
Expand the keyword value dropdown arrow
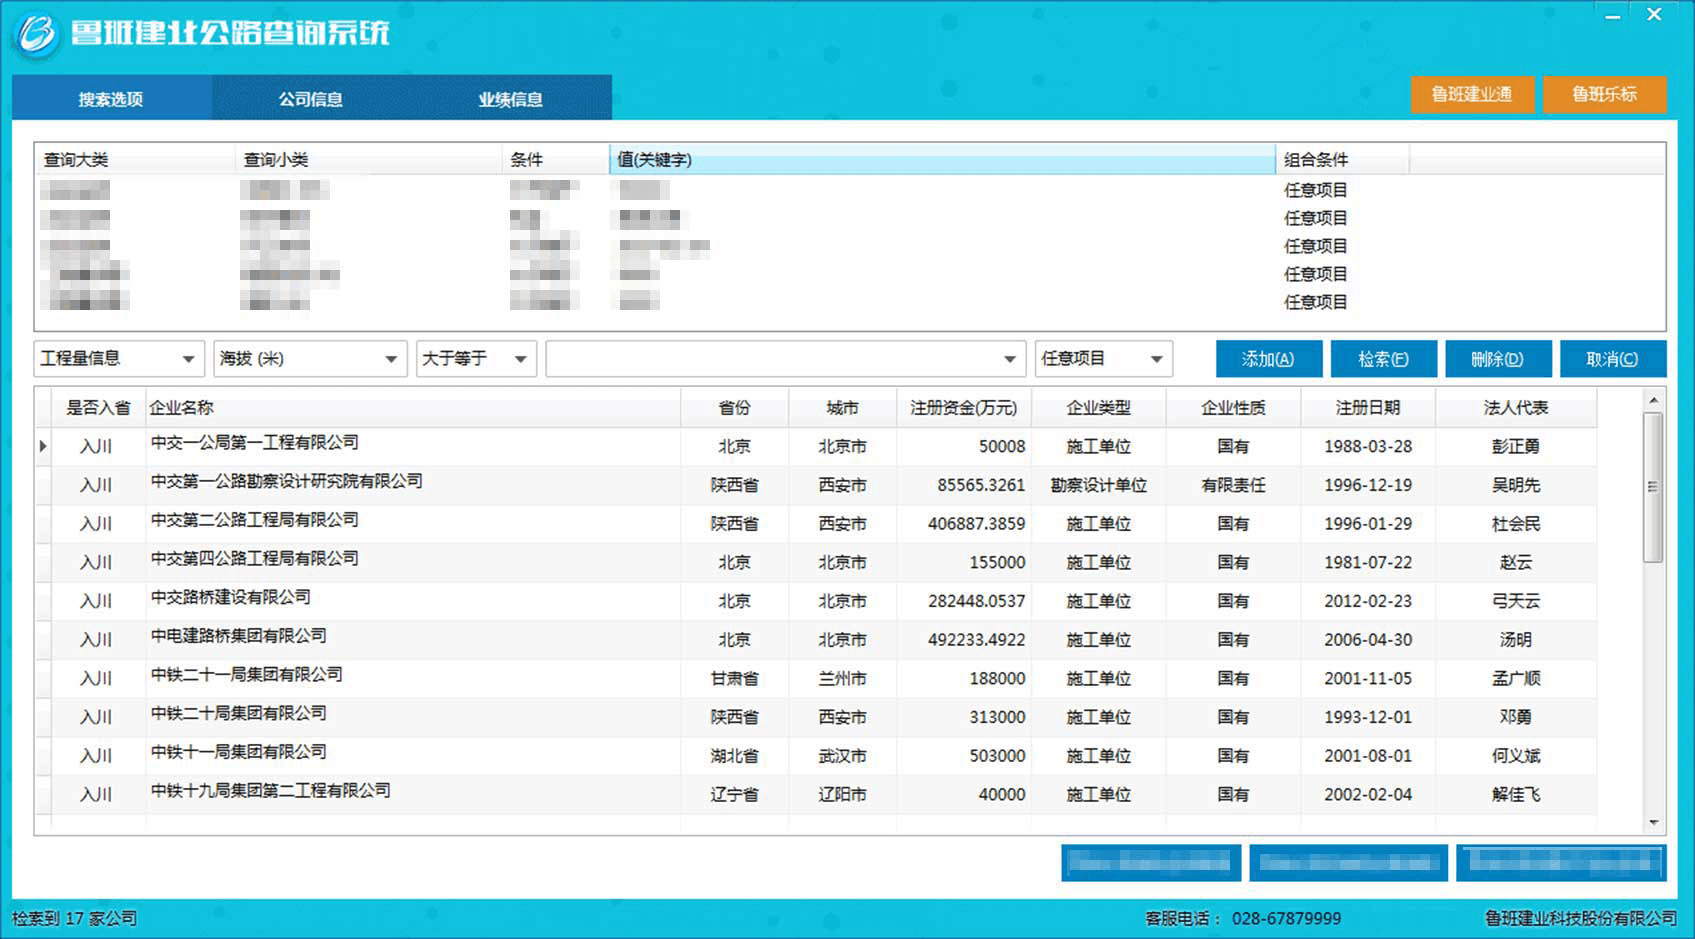click(1009, 359)
